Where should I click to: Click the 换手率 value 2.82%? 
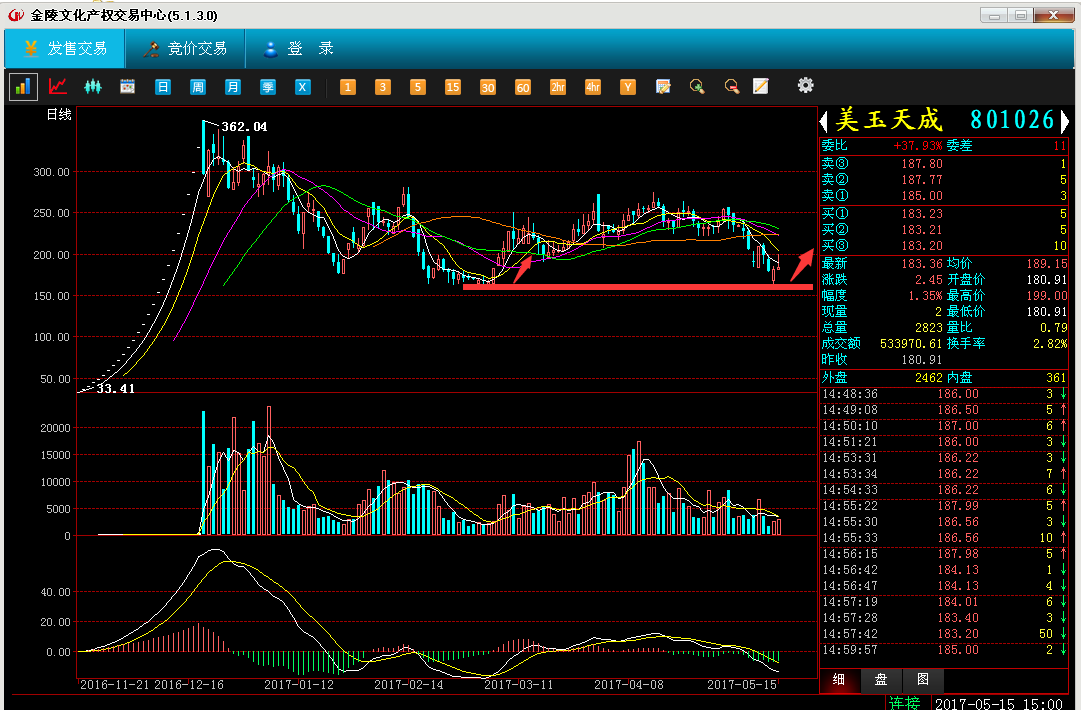[1050, 343]
